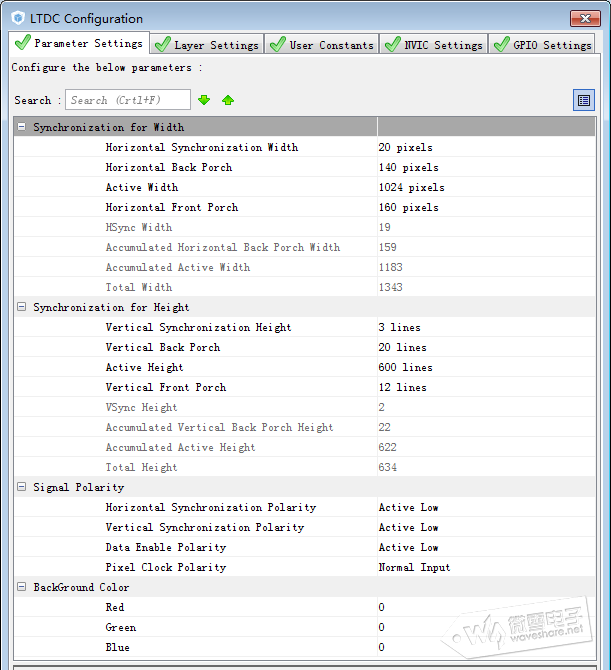Screen dimensions: 611x670
Task: Collapse the Synchronization for Width section
Action: [21, 127]
